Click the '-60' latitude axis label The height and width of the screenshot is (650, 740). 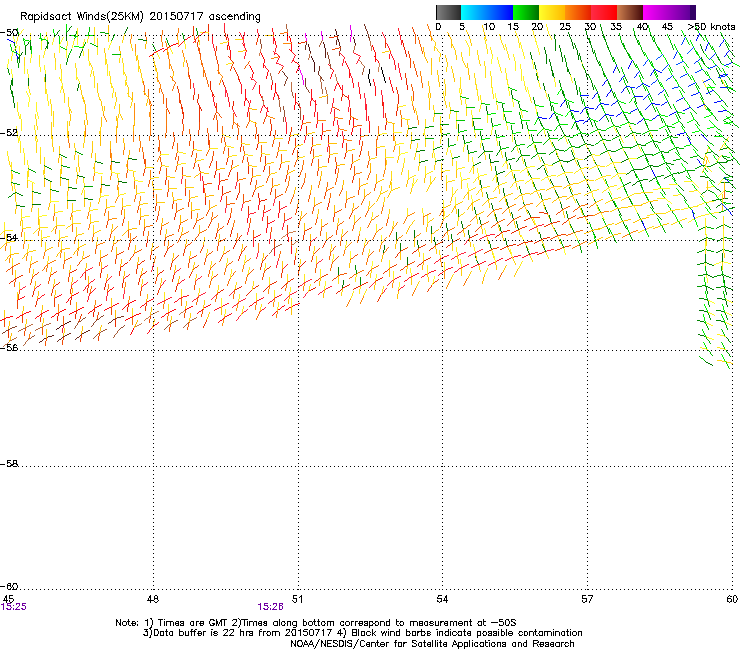click(x=9, y=586)
